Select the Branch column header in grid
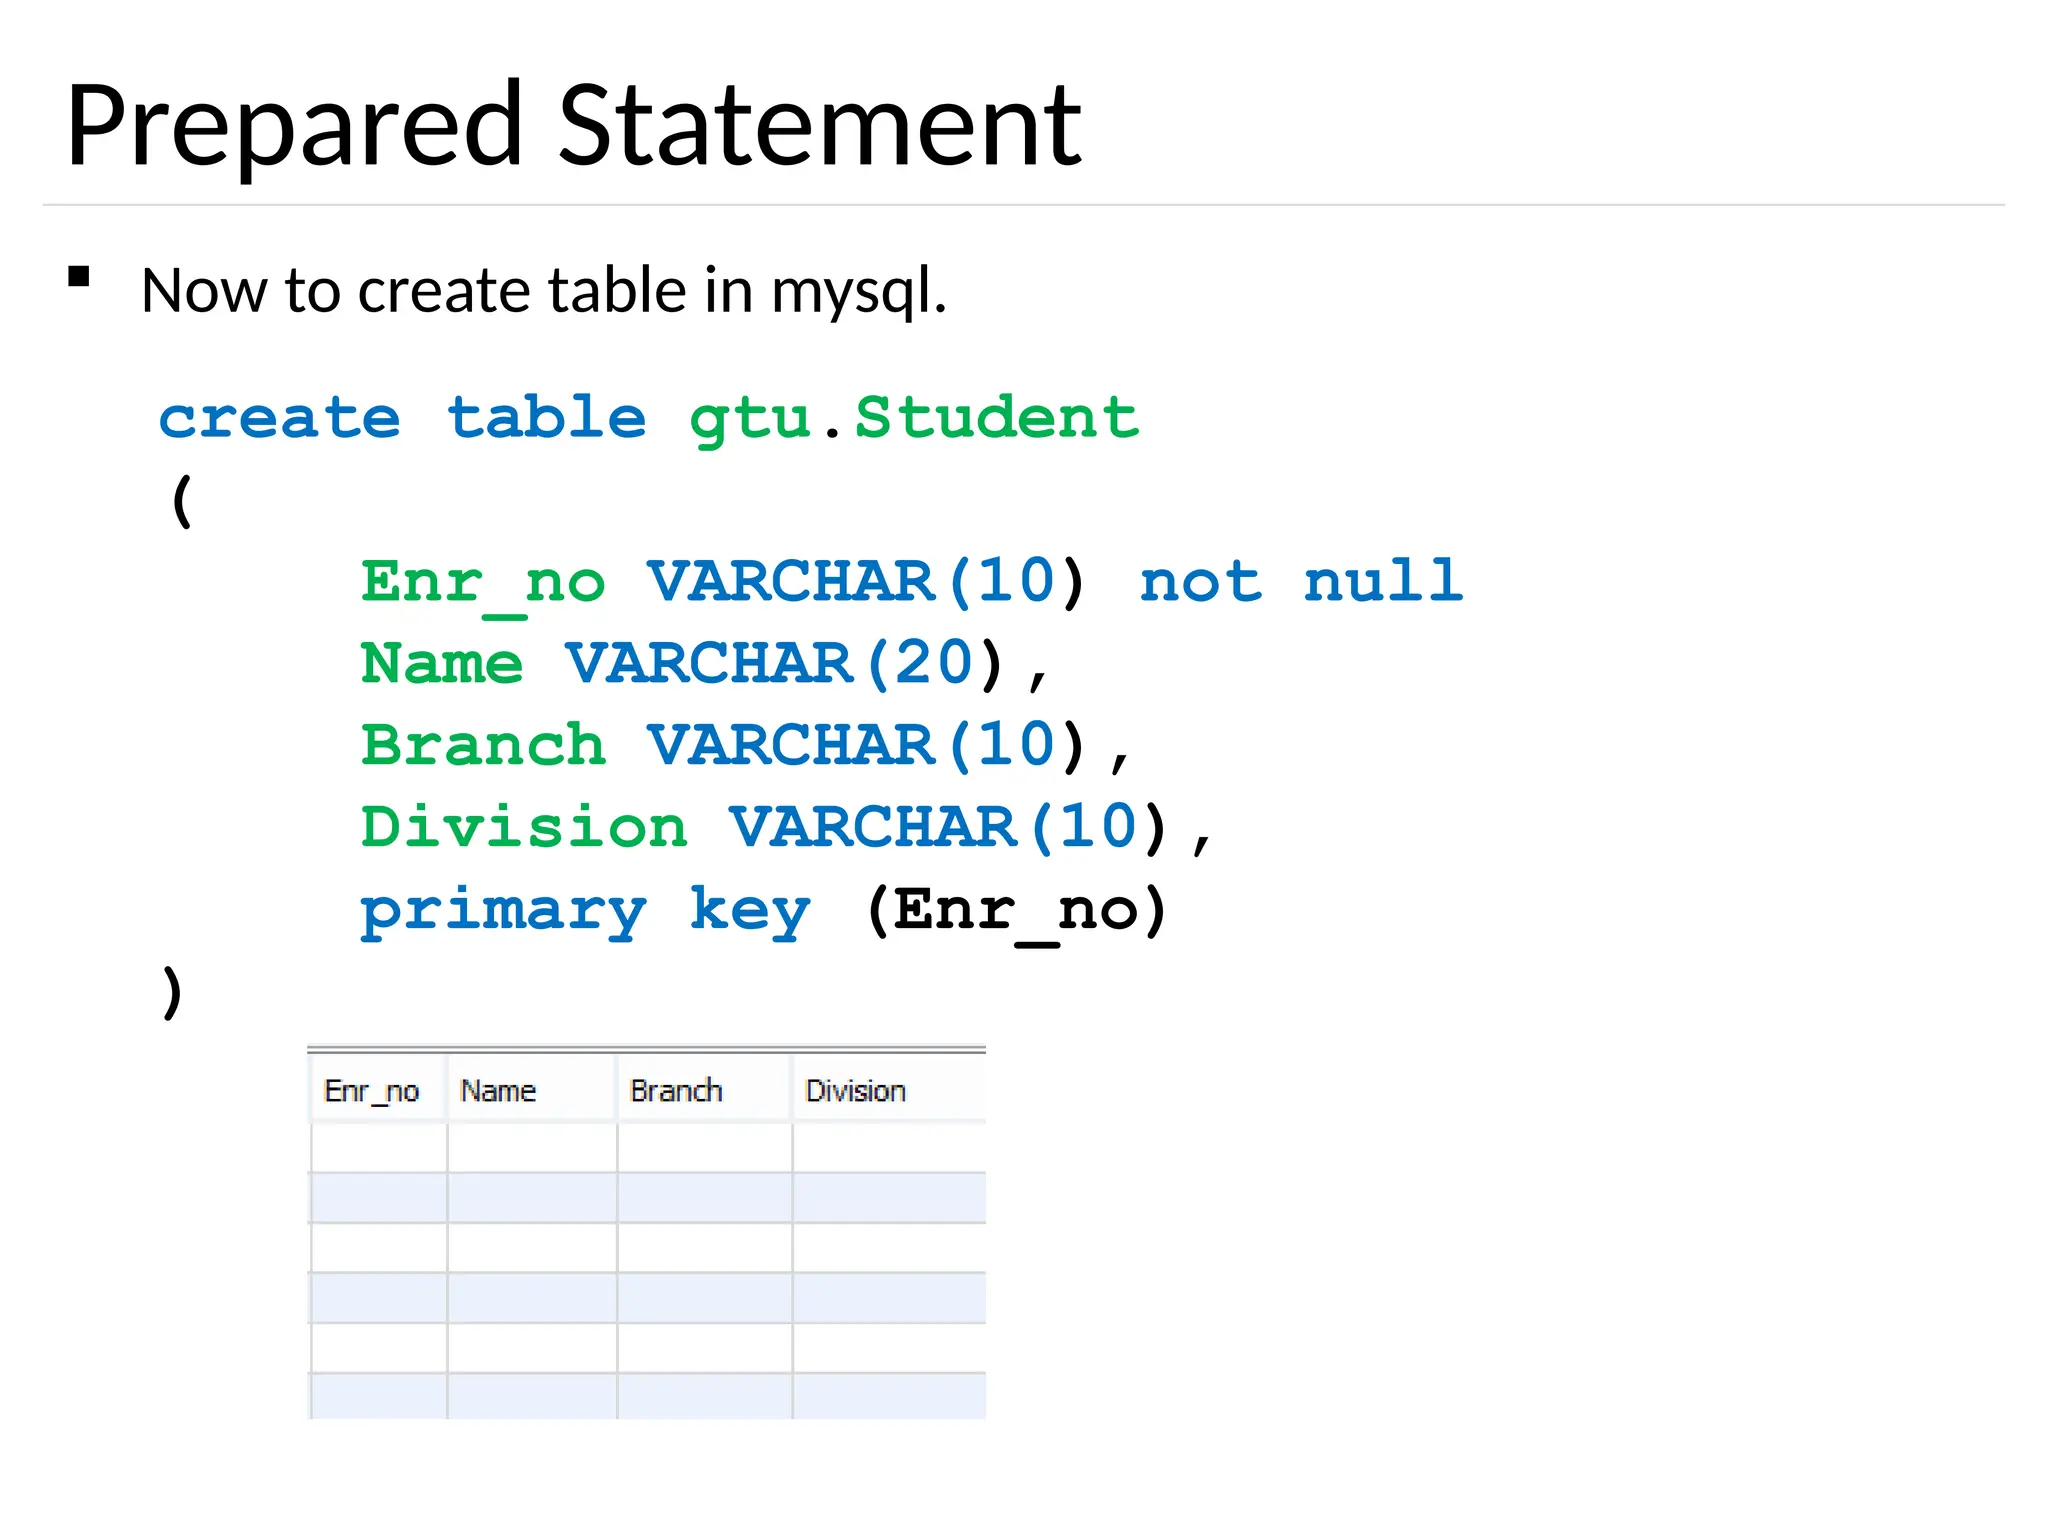 tap(676, 1091)
